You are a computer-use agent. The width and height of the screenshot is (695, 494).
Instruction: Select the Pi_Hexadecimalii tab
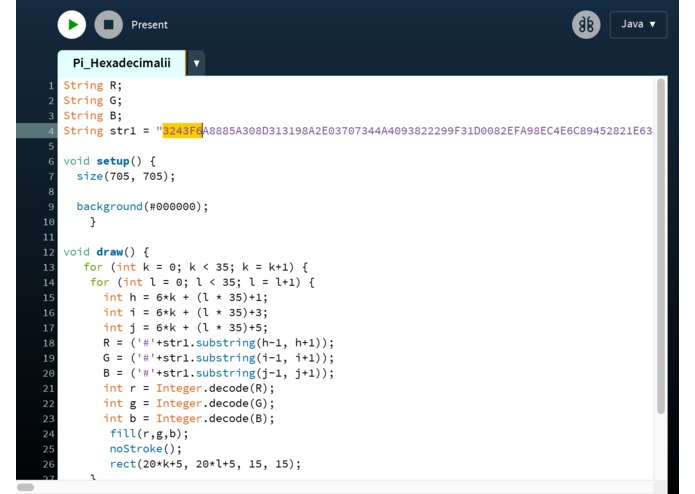point(121,63)
